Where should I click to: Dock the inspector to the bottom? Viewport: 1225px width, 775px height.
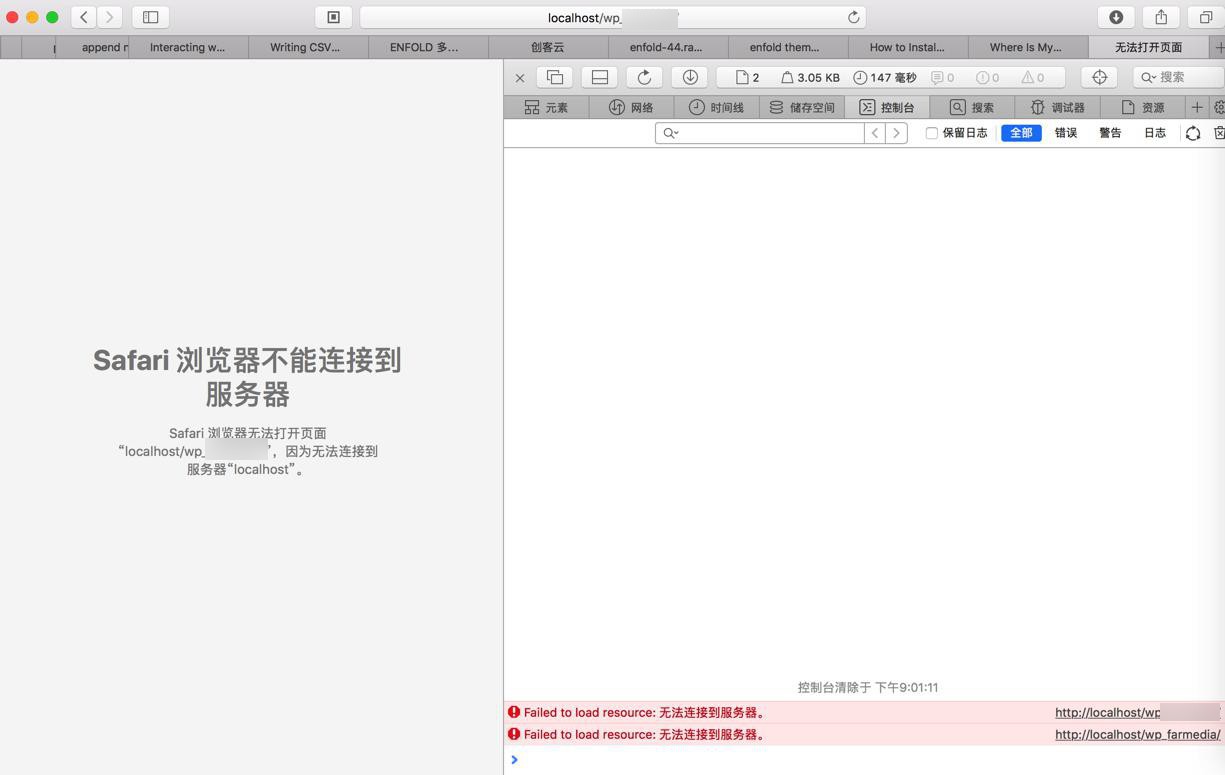[599, 77]
